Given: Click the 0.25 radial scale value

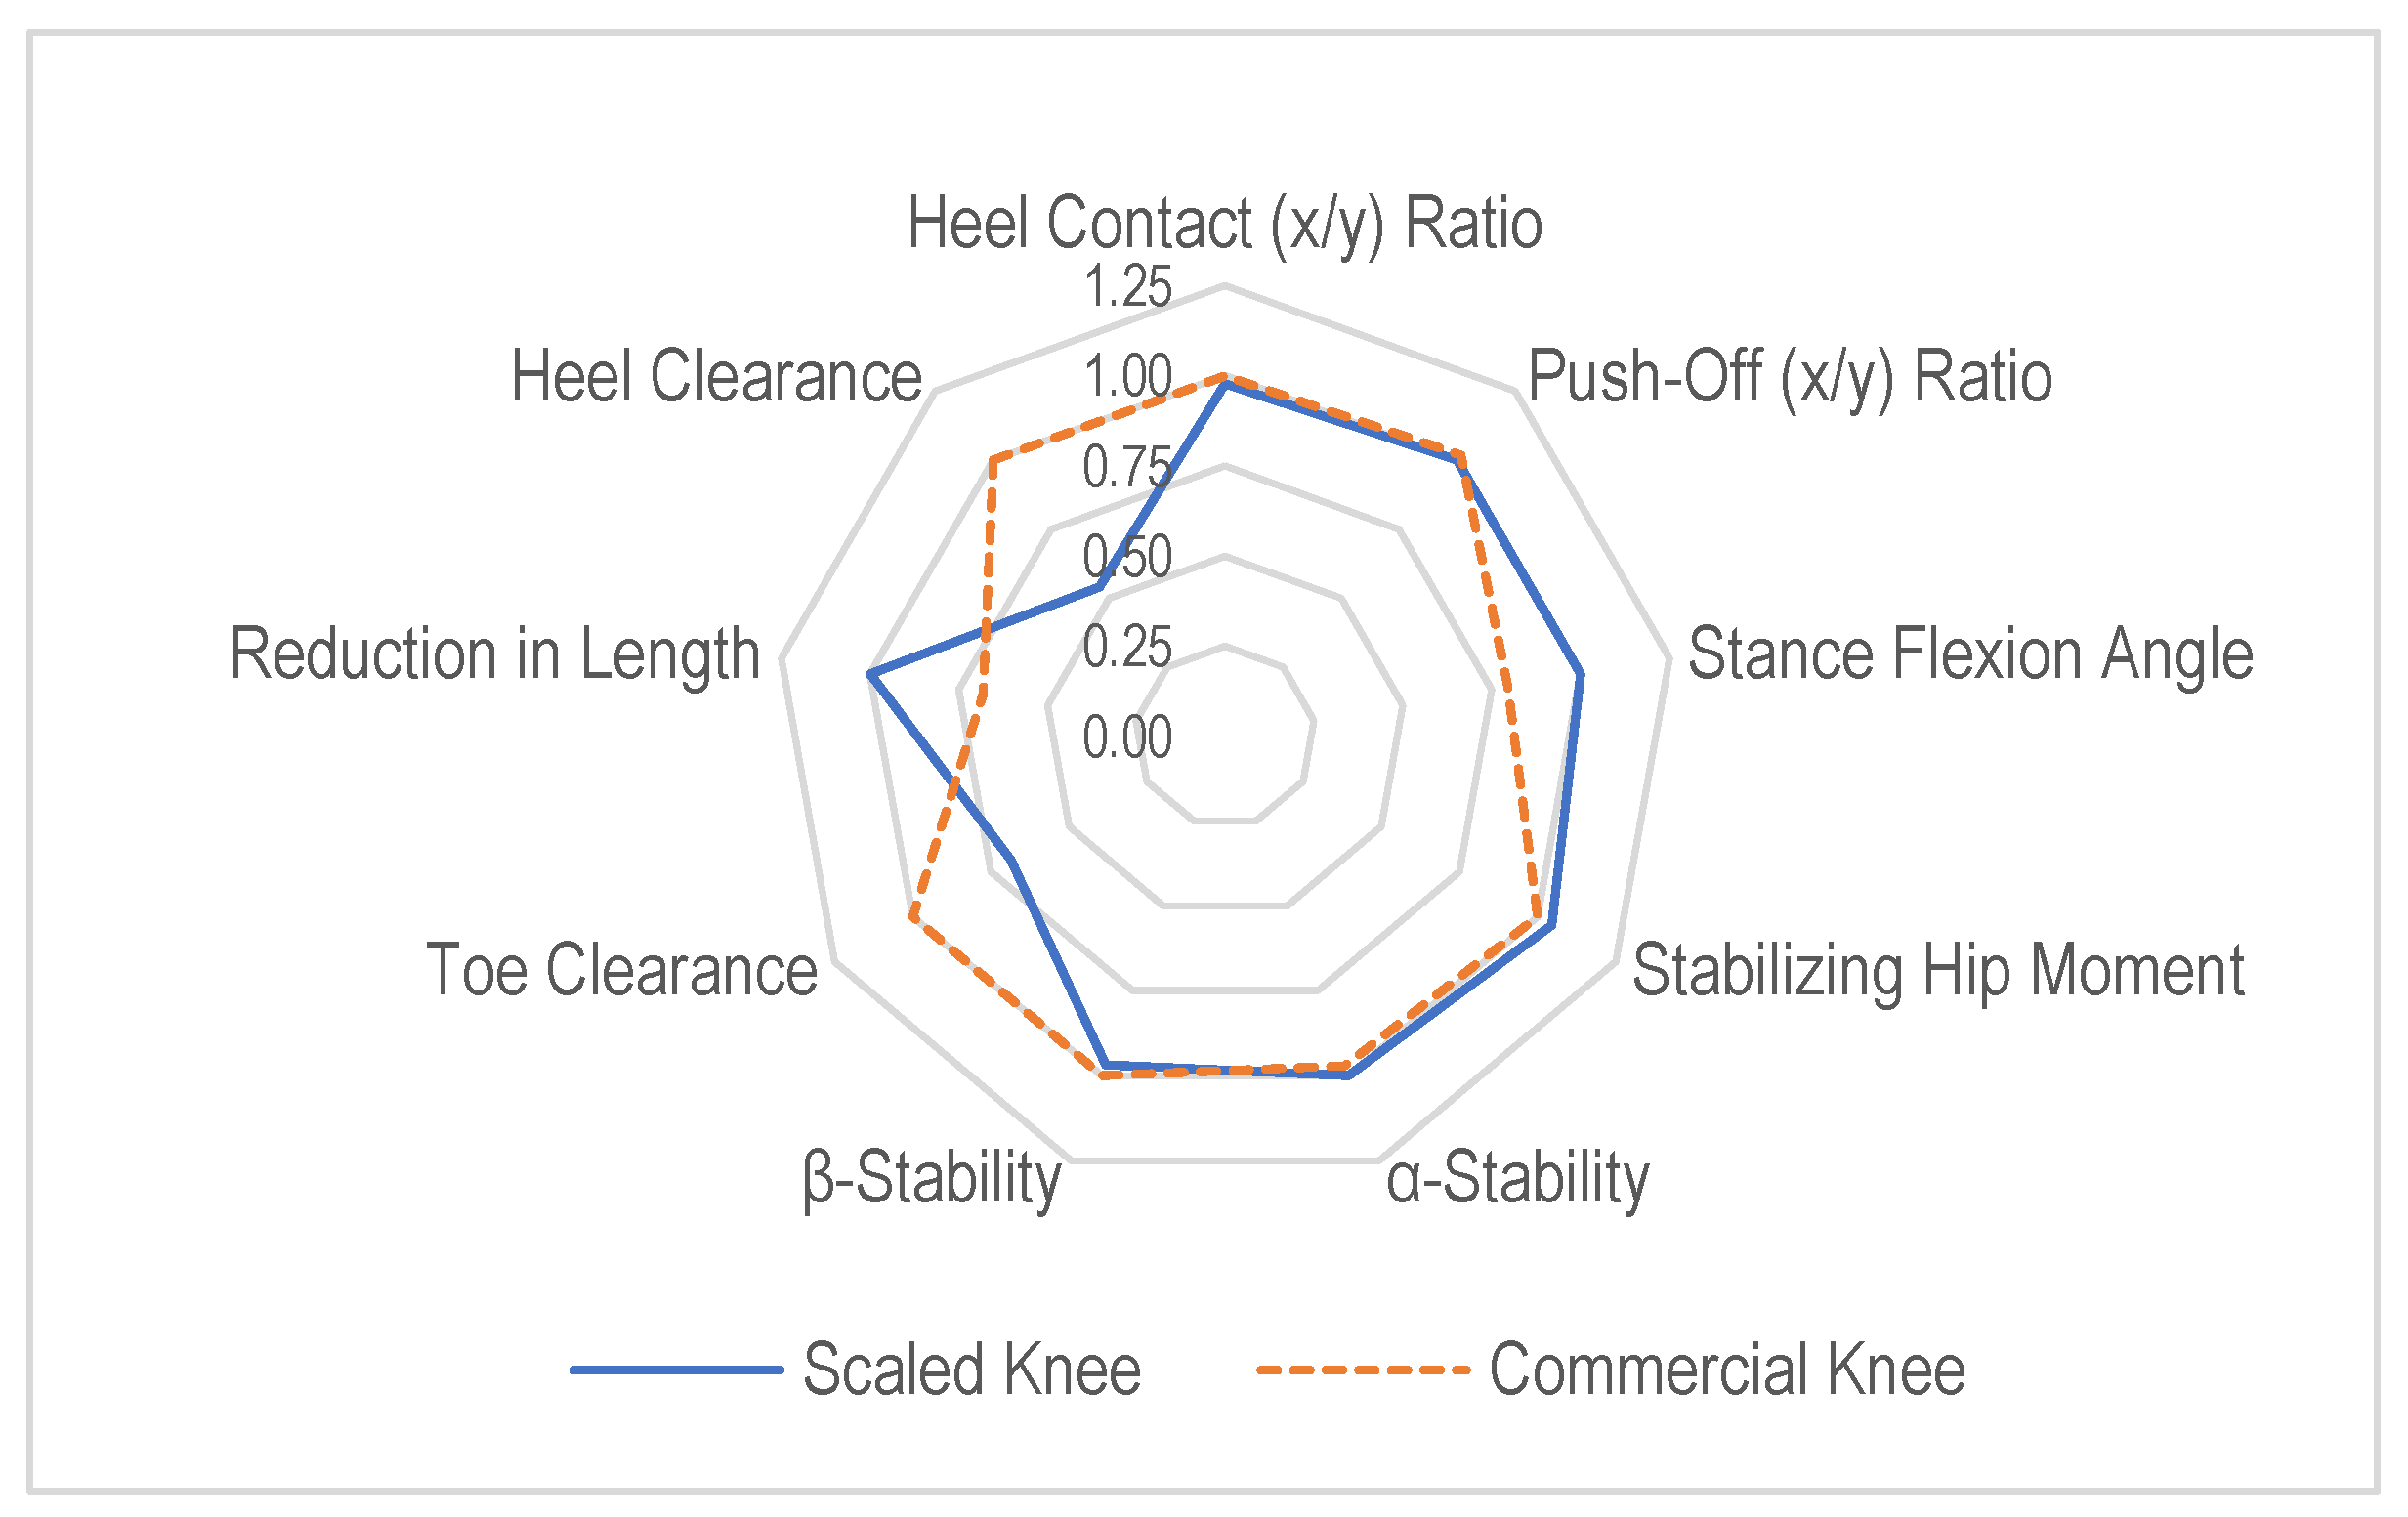Looking at the screenshot, I should coord(1127,648).
